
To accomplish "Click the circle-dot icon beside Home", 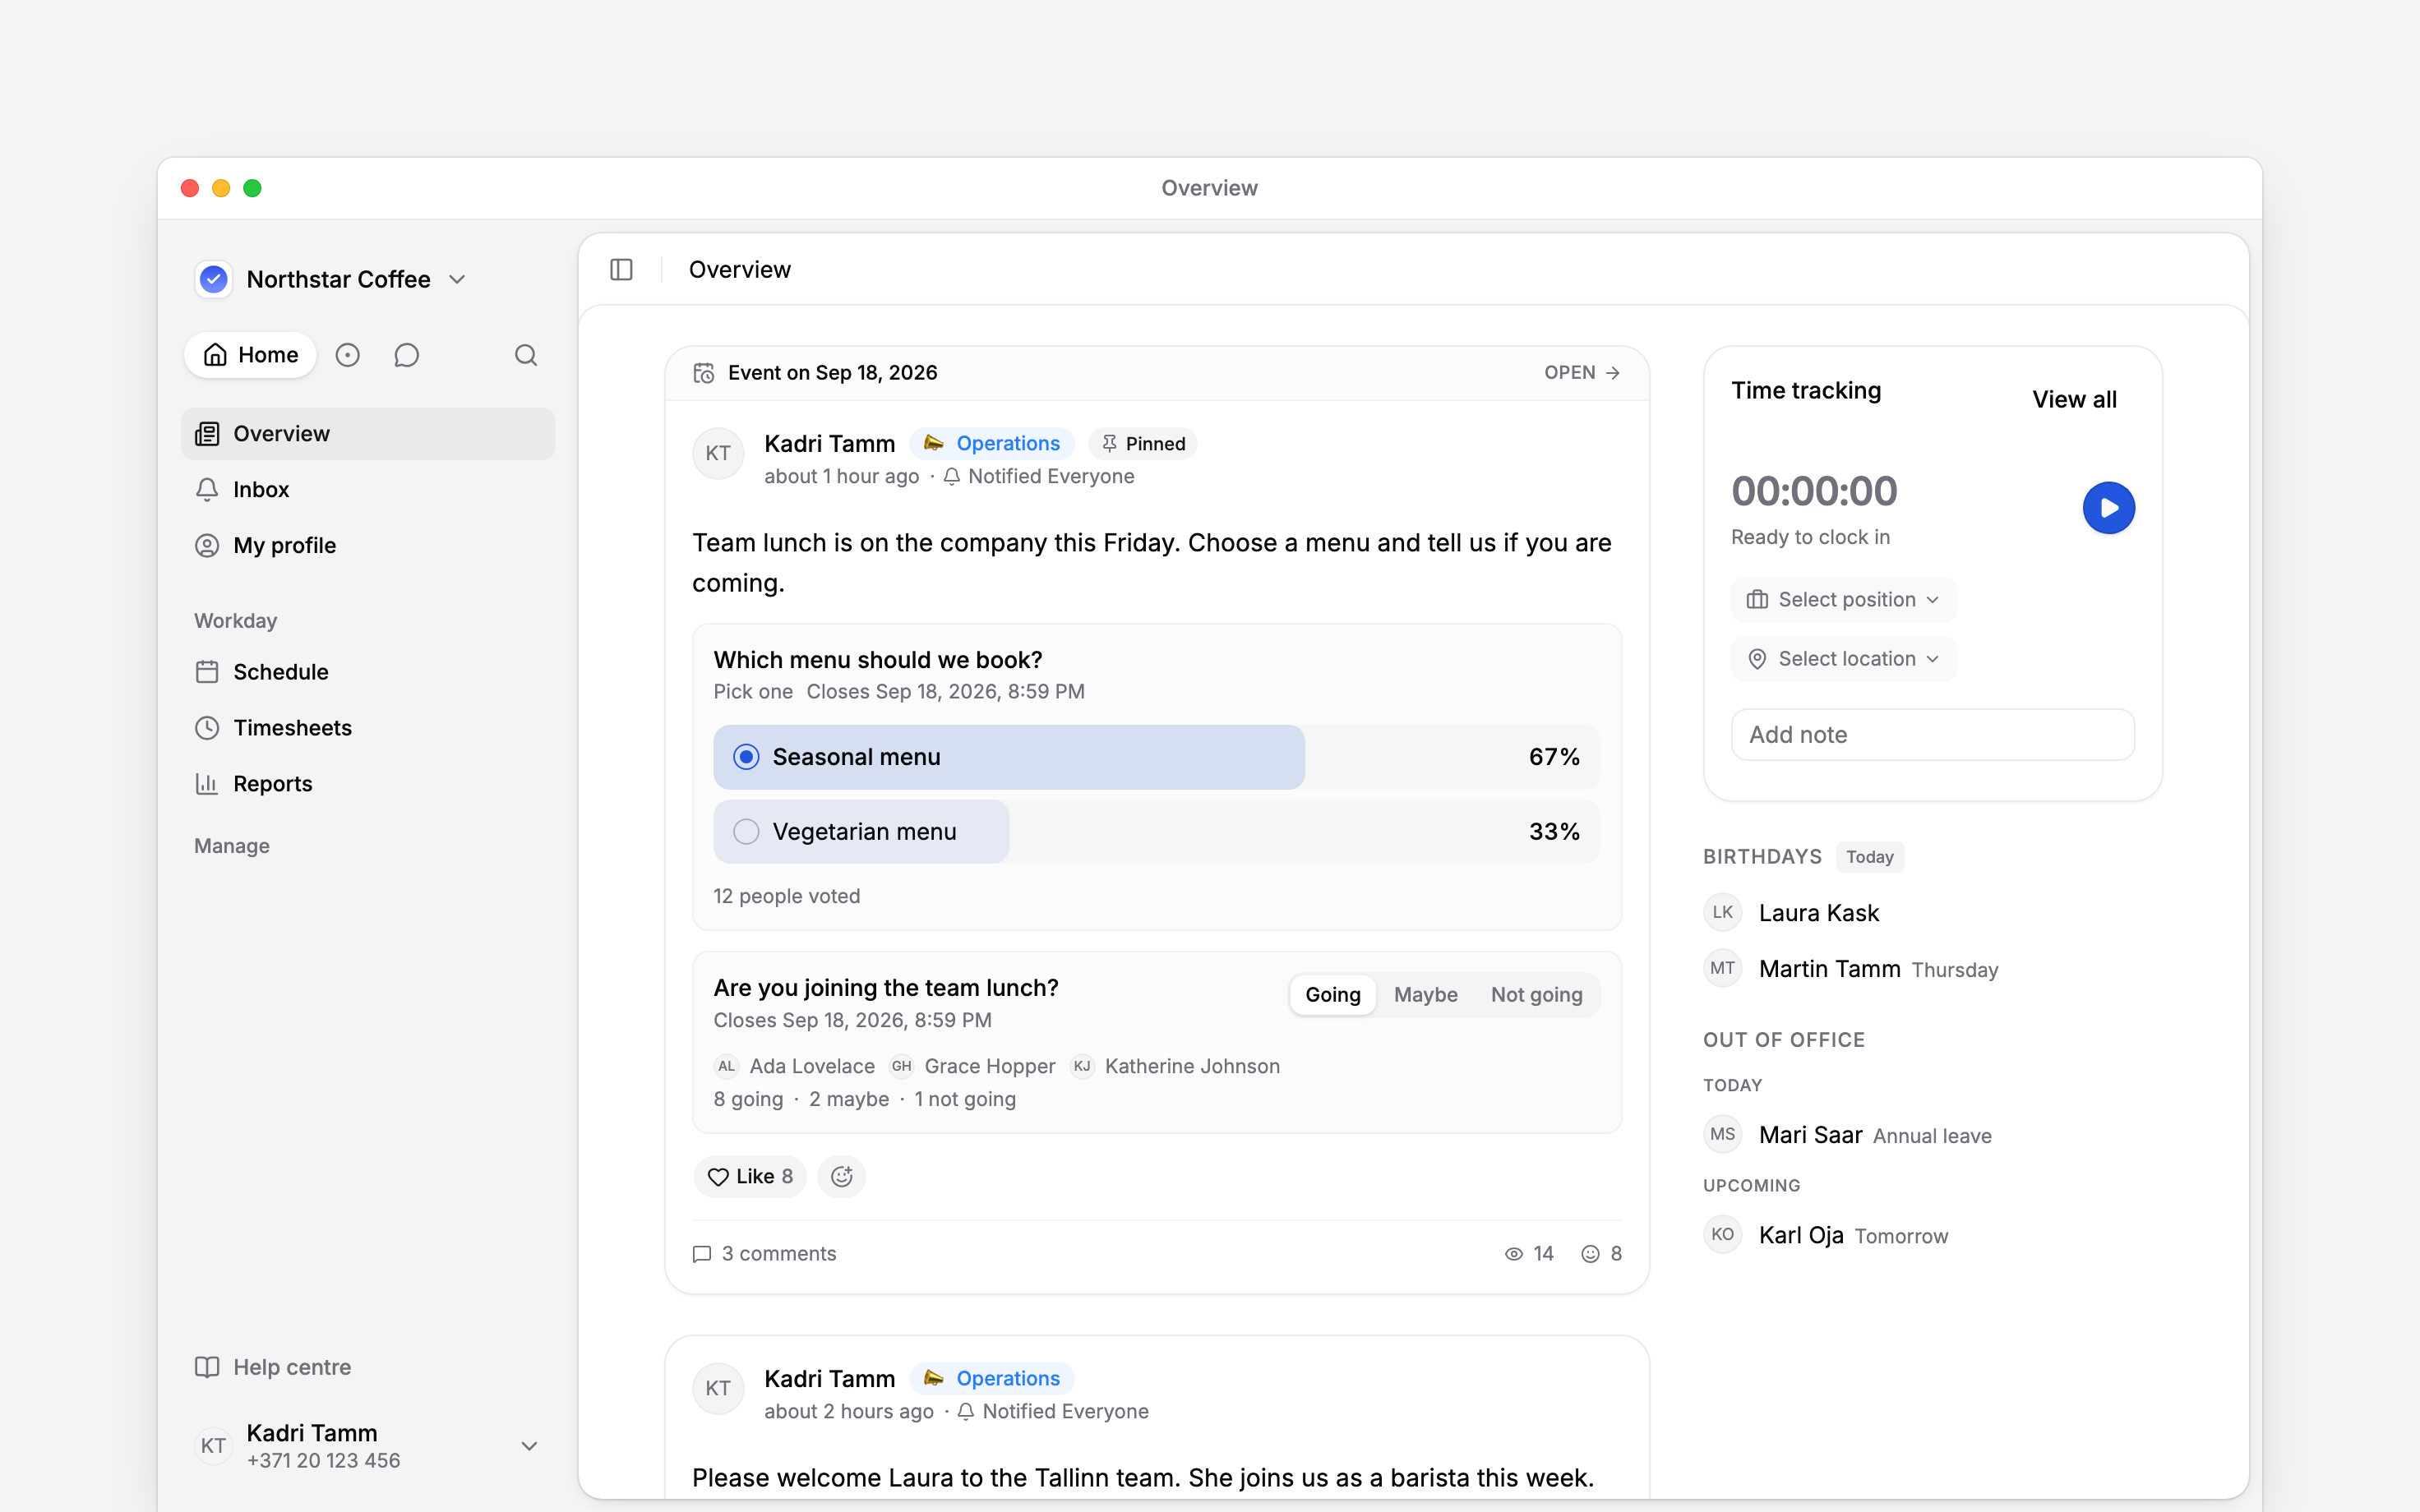I will (347, 355).
